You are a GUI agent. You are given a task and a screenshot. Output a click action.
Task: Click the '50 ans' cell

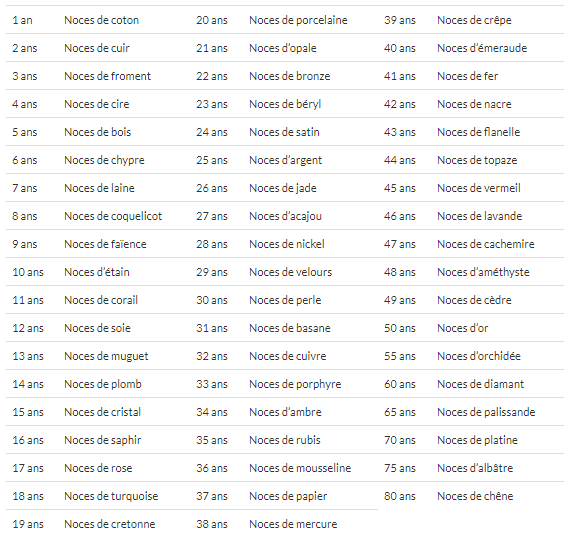click(x=400, y=328)
